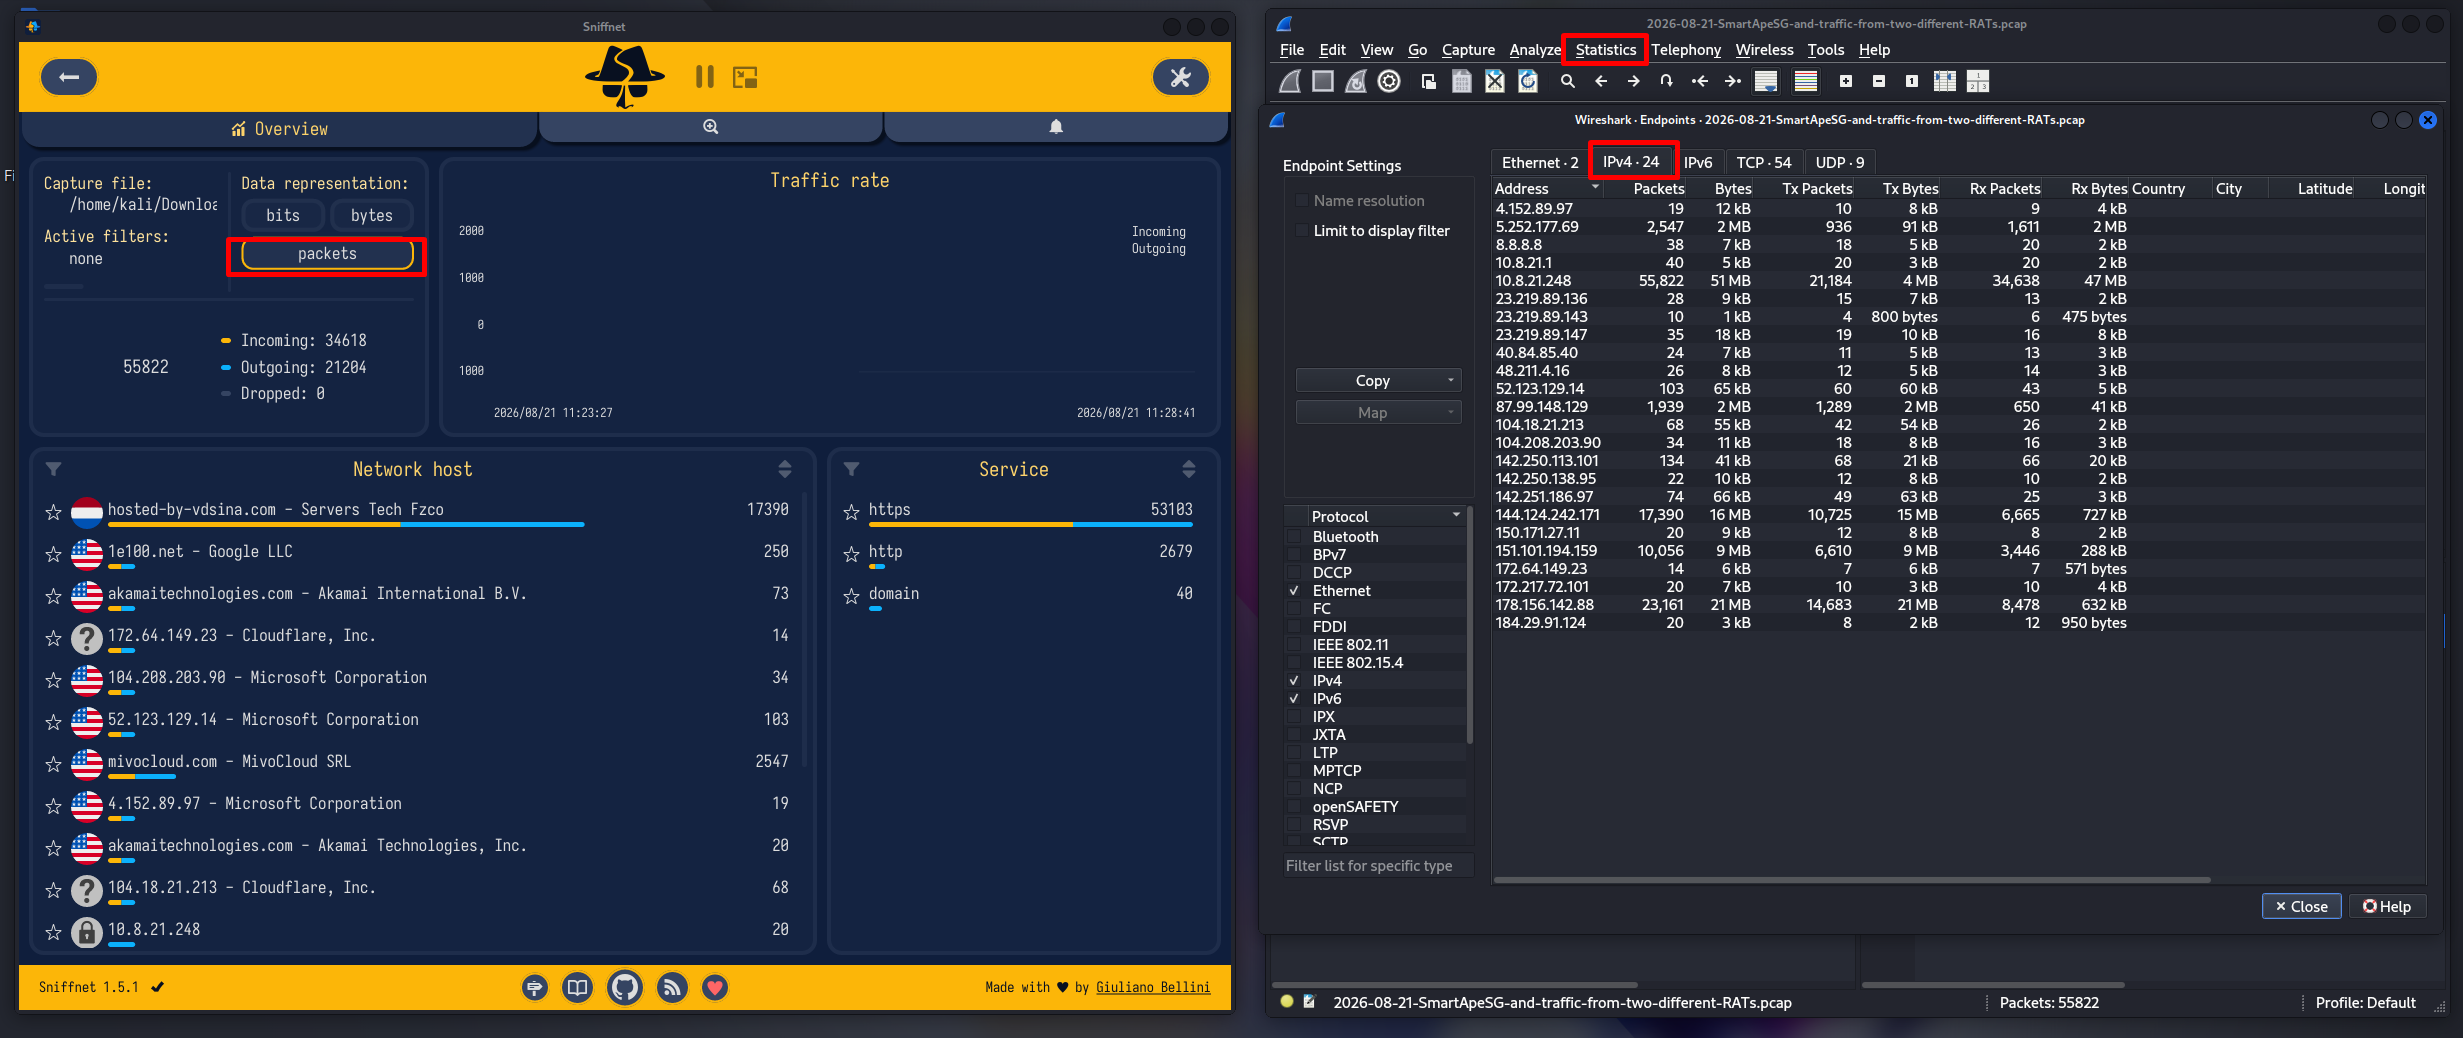Open the Sniffnet news RSS icon
The width and height of the screenshot is (2463, 1038).
(672, 988)
